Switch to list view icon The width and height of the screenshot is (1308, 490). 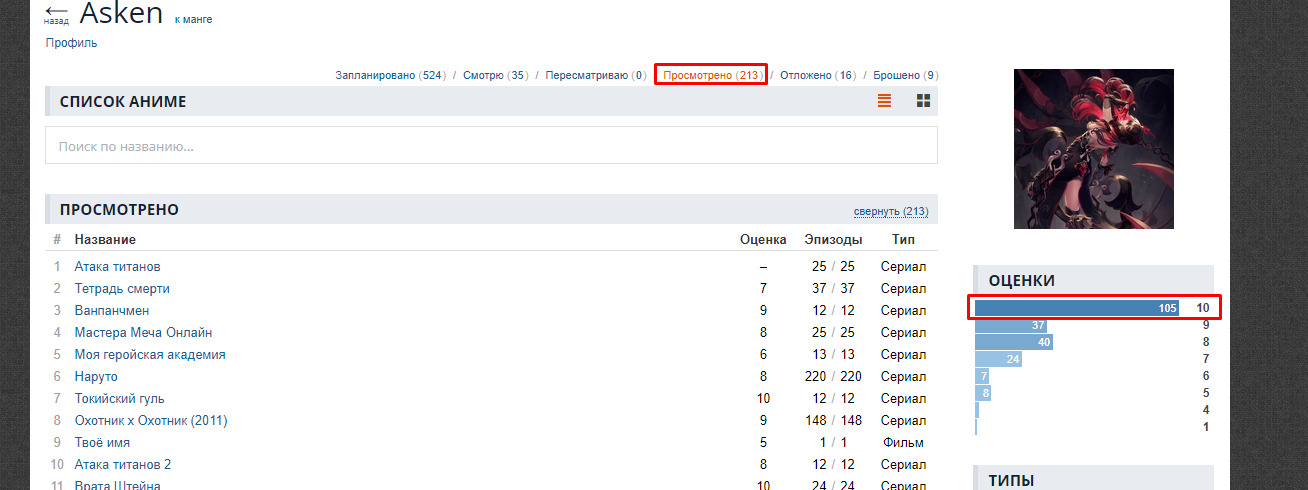click(x=884, y=101)
